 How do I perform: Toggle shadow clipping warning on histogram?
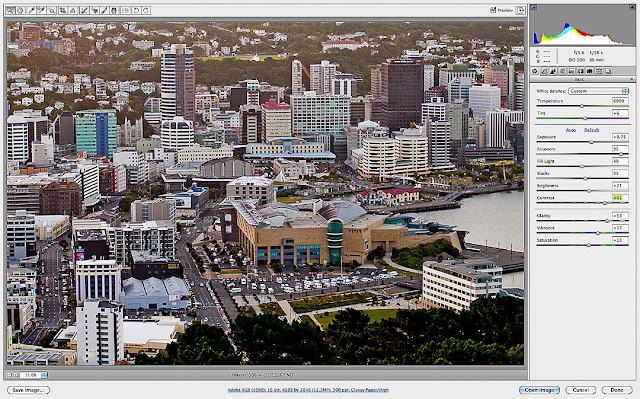[533, 7]
